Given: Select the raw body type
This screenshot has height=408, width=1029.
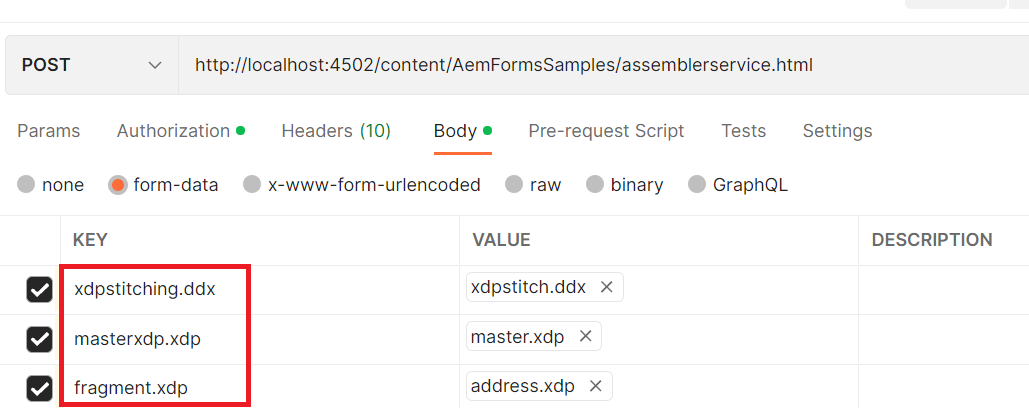Looking at the screenshot, I should coord(514,185).
